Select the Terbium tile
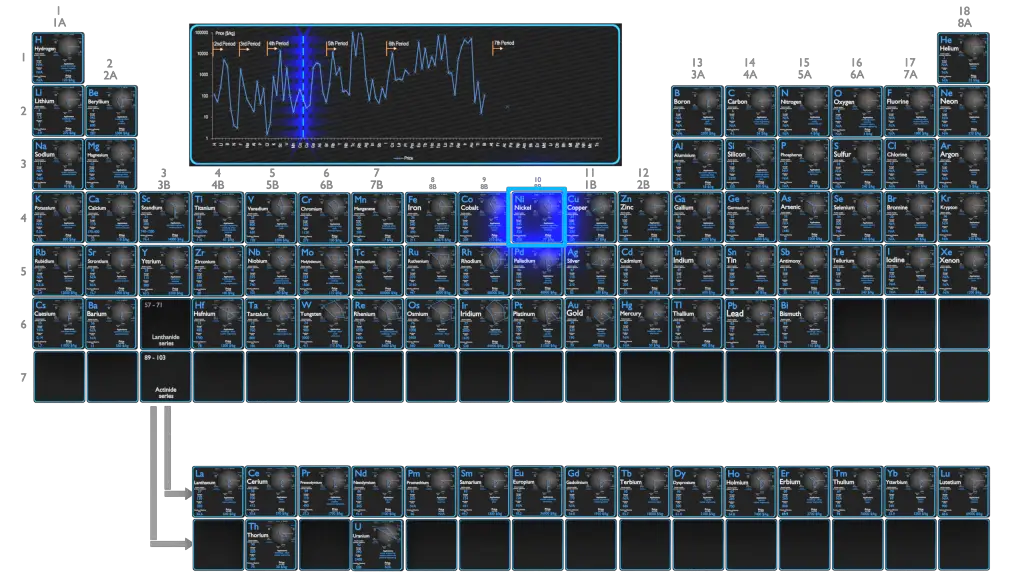1024x576 pixels. tap(644, 492)
